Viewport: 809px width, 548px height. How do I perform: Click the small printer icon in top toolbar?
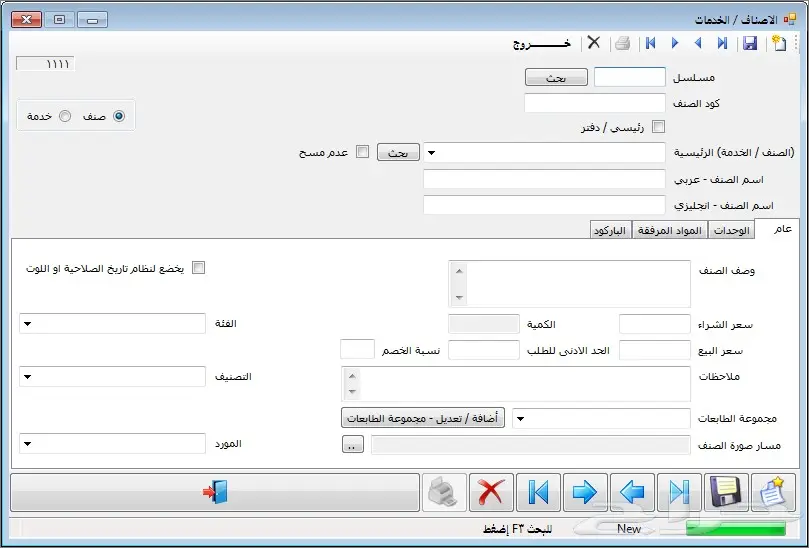tap(623, 43)
